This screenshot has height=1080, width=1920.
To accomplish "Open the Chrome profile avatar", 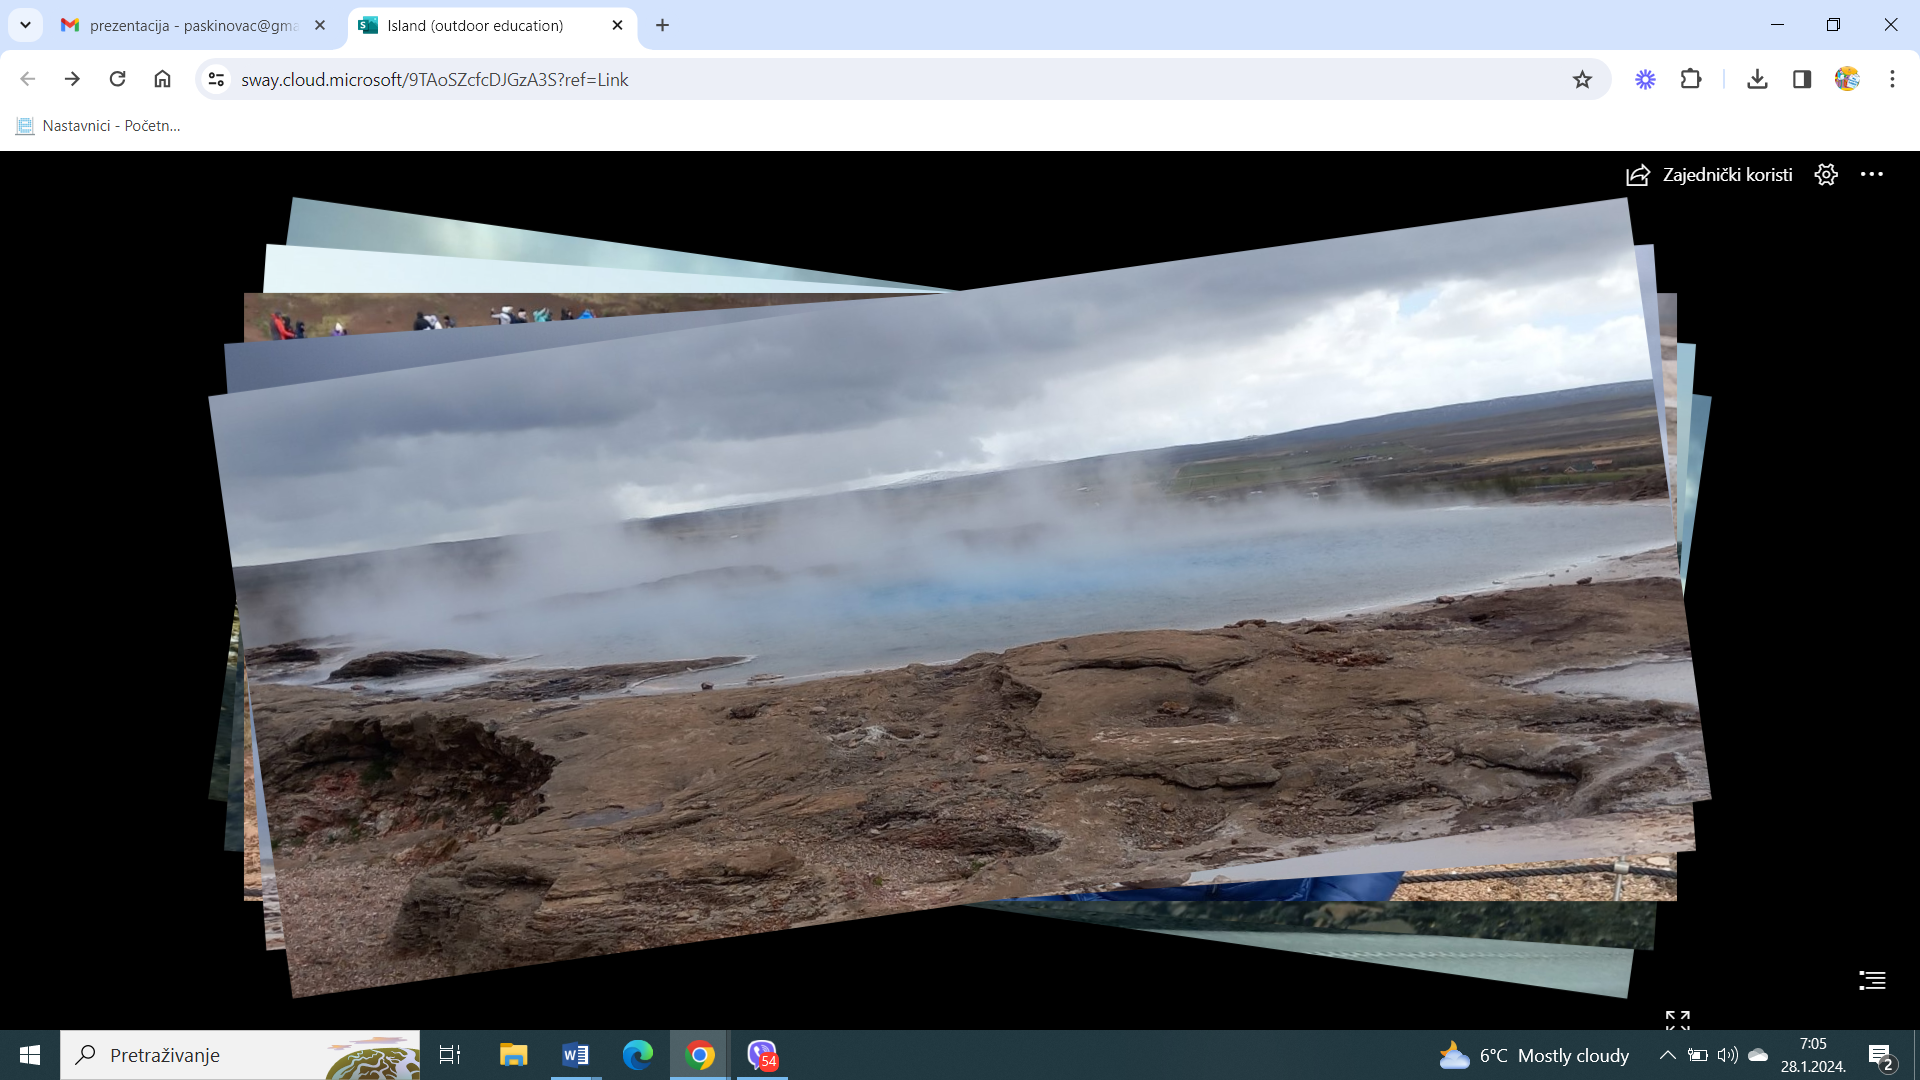I will point(1847,79).
